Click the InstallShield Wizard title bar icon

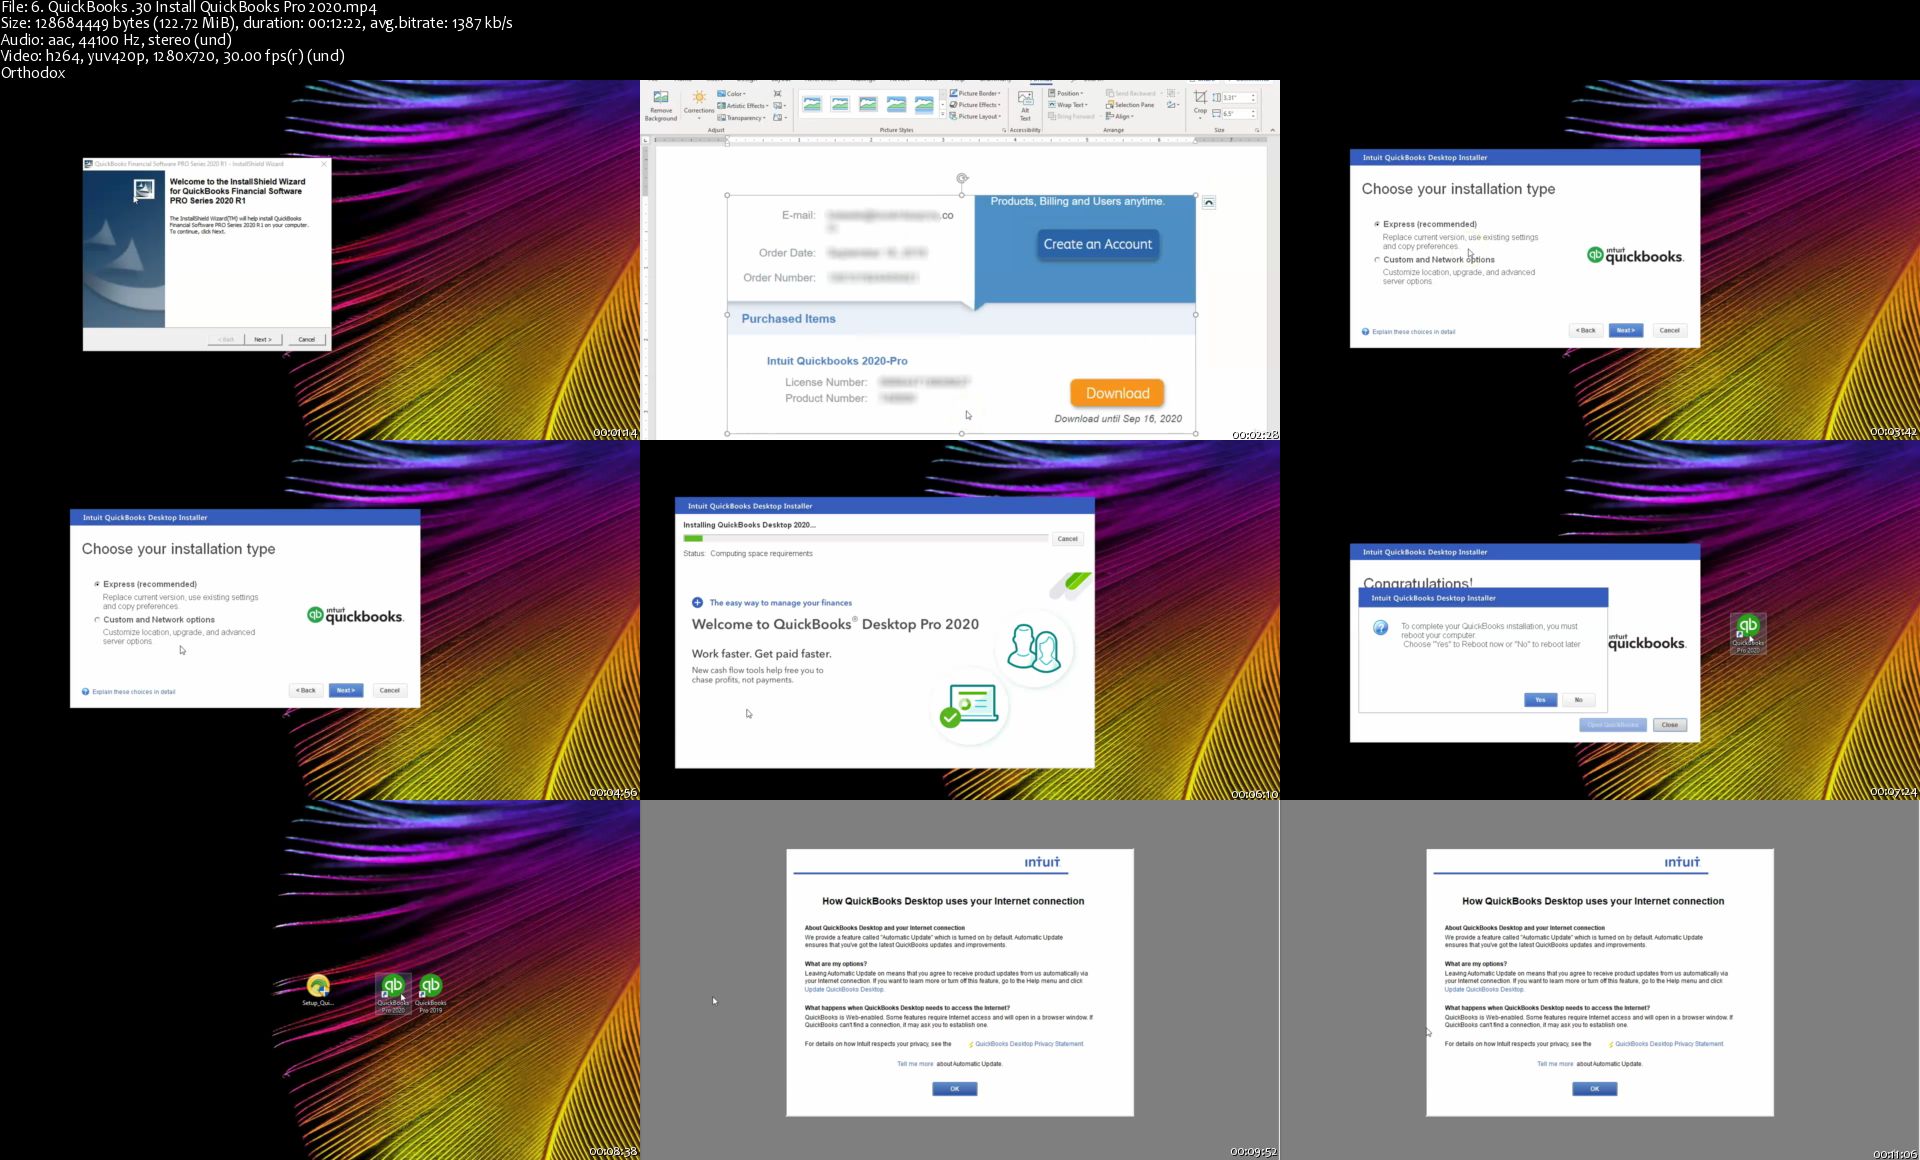[x=89, y=163]
